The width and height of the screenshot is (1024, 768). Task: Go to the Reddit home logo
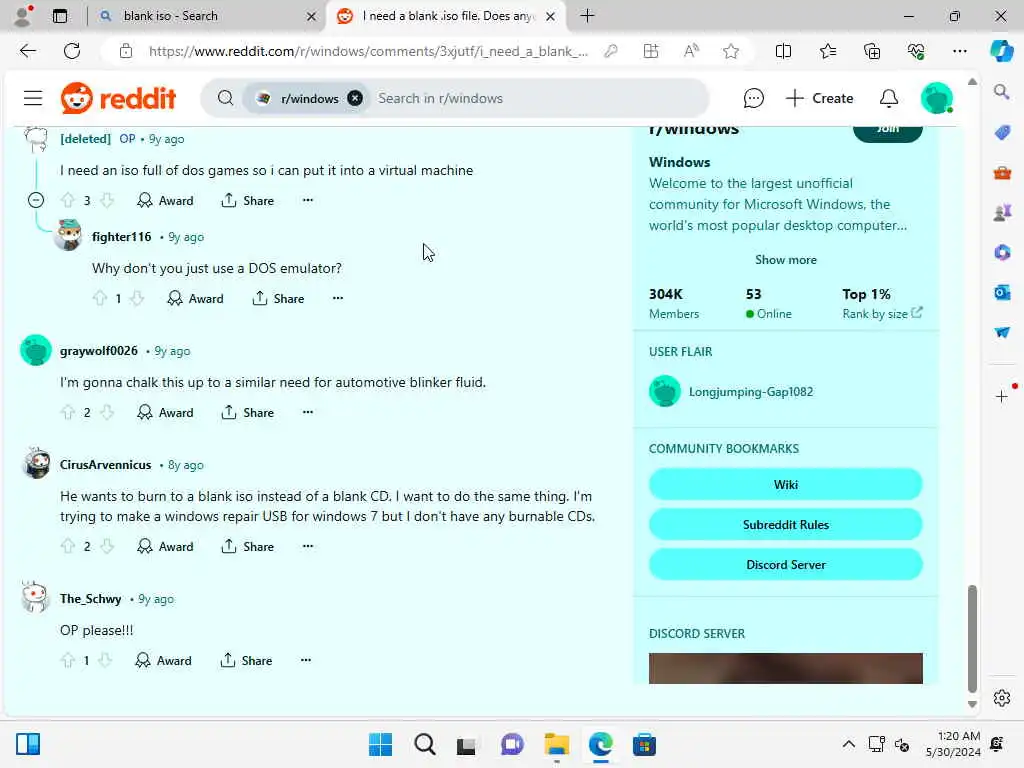(x=118, y=98)
